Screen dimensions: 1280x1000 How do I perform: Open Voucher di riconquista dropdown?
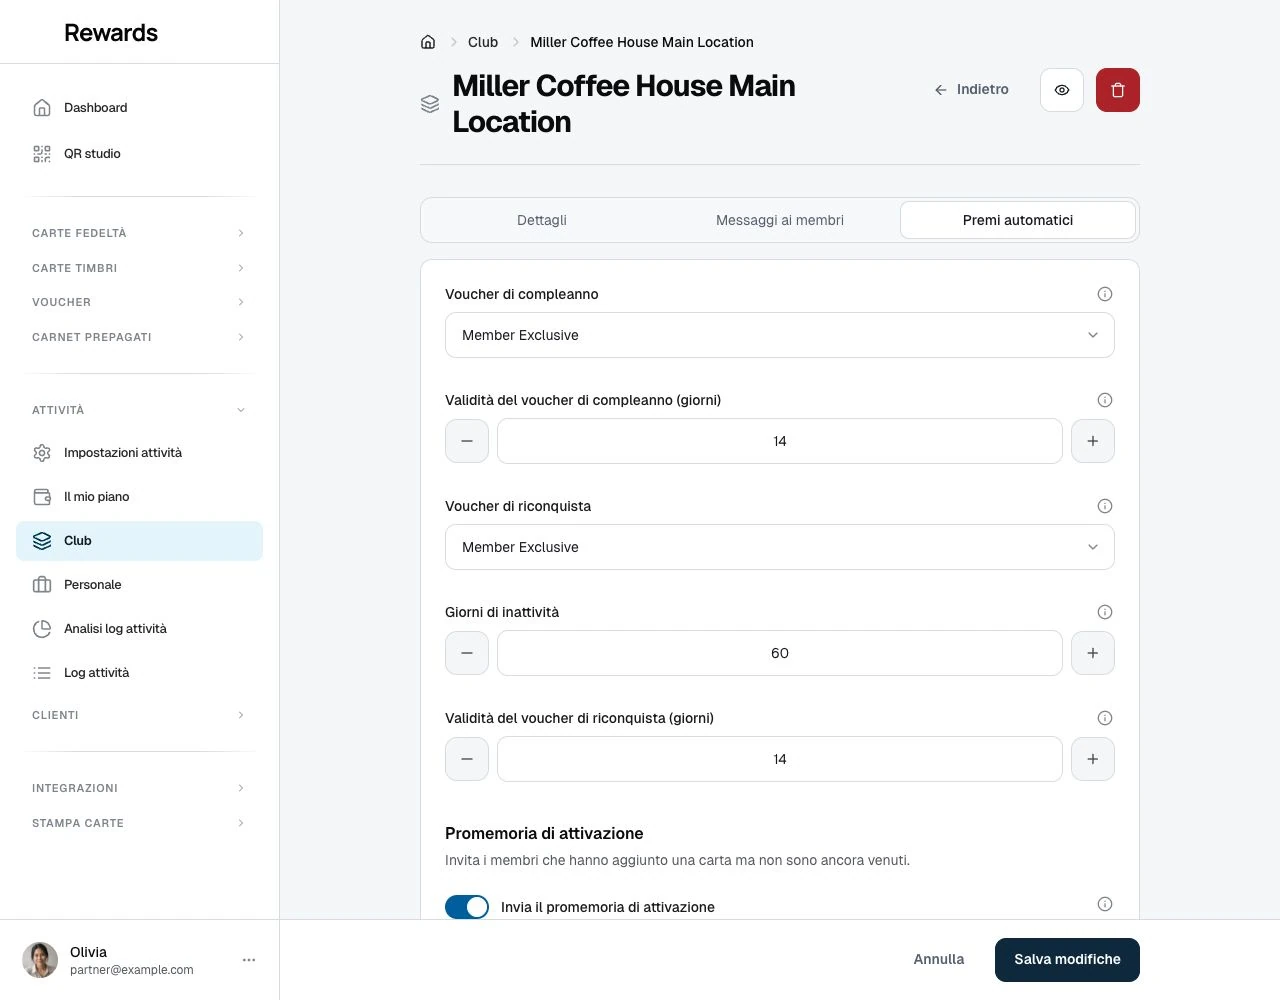pos(780,547)
